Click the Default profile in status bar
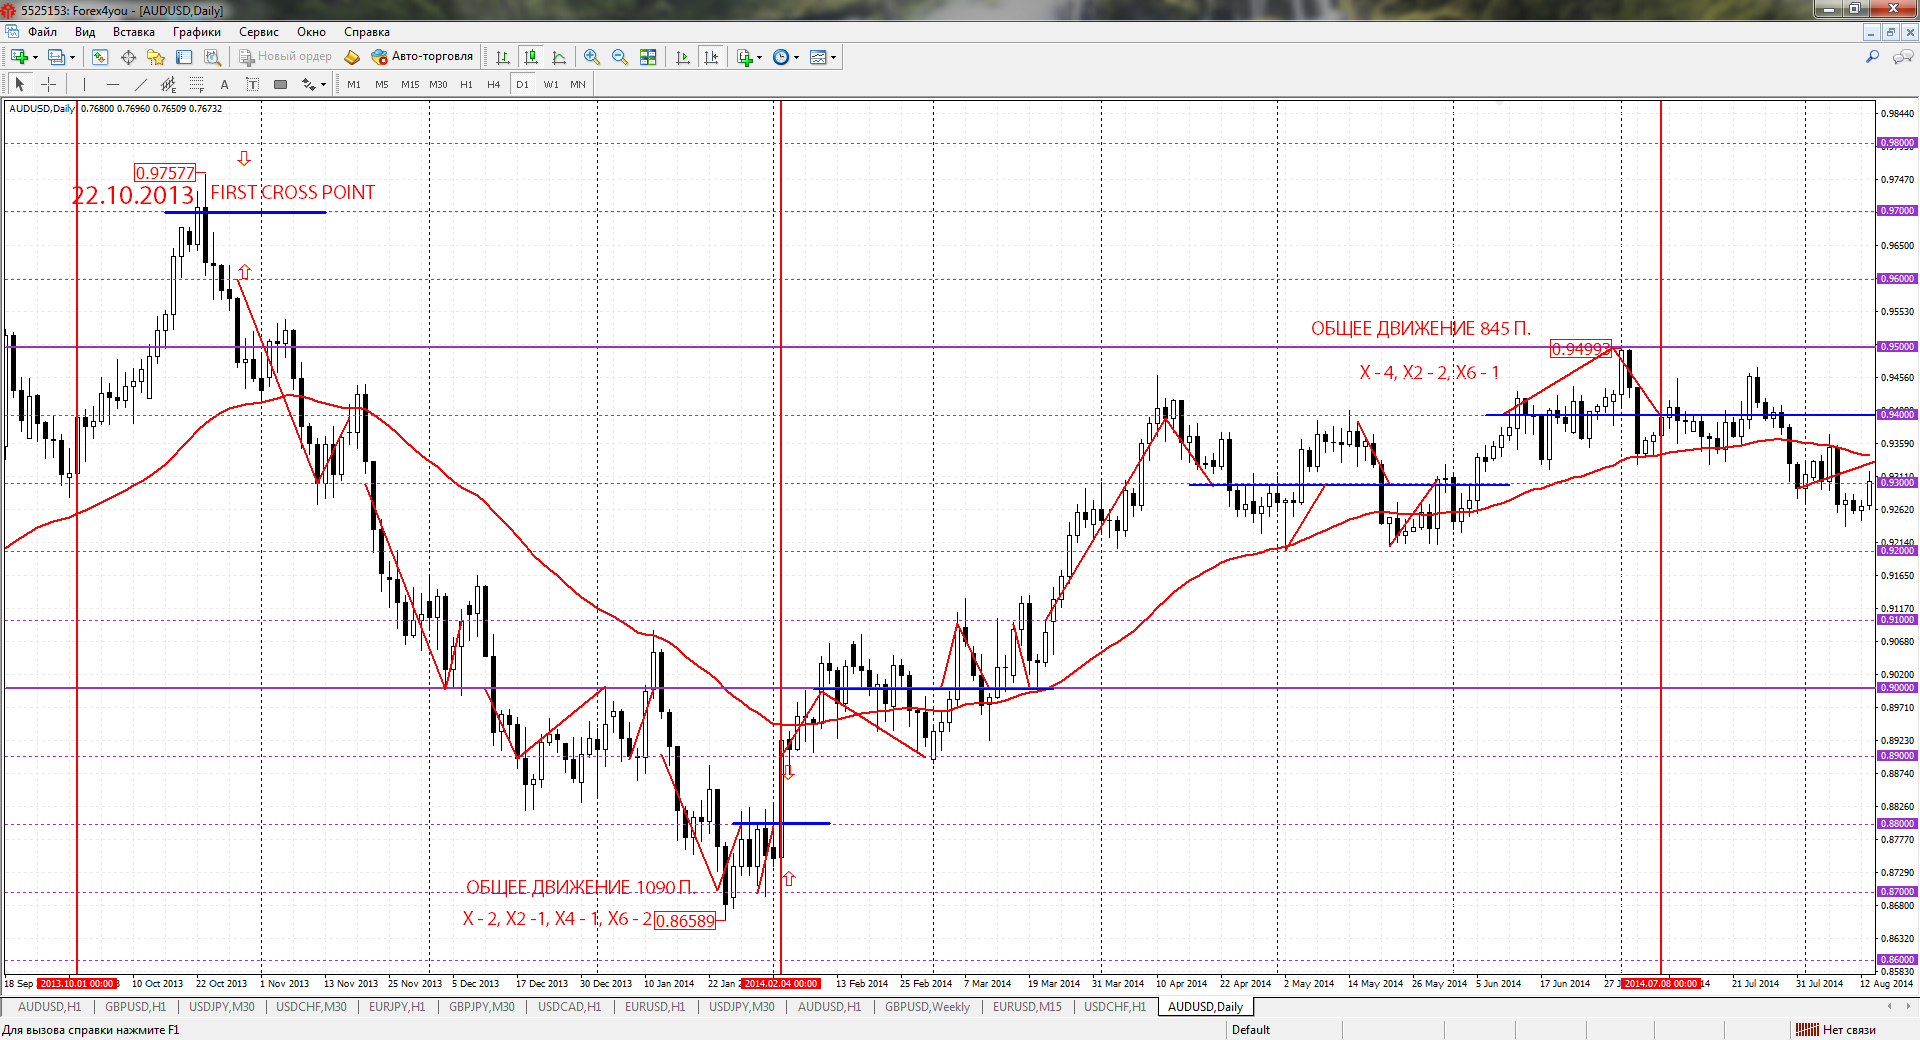The height and width of the screenshot is (1040, 1920). click(x=1251, y=1030)
